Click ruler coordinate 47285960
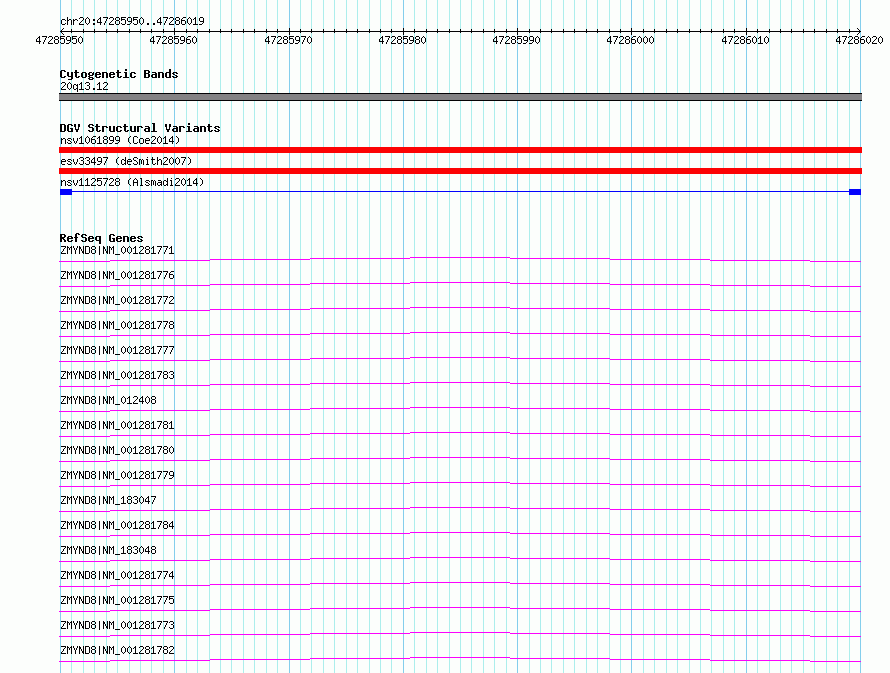 [173, 40]
